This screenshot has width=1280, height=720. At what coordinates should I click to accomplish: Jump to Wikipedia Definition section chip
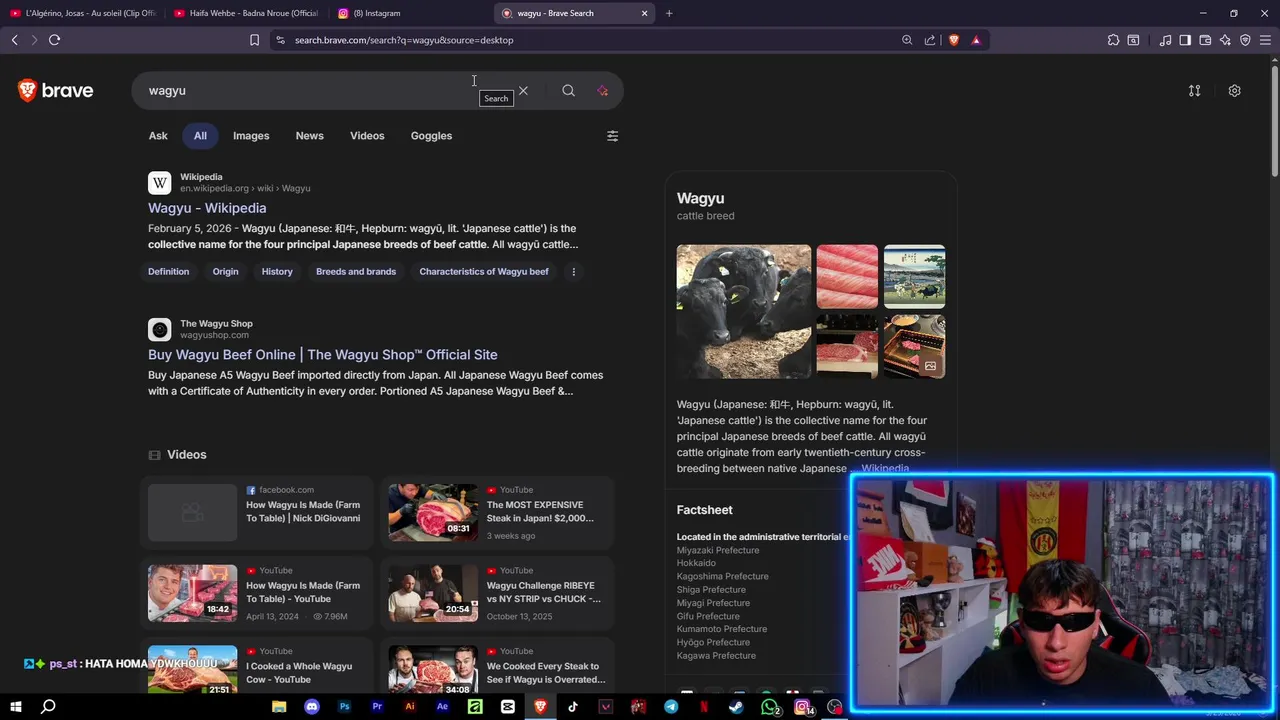click(x=168, y=272)
